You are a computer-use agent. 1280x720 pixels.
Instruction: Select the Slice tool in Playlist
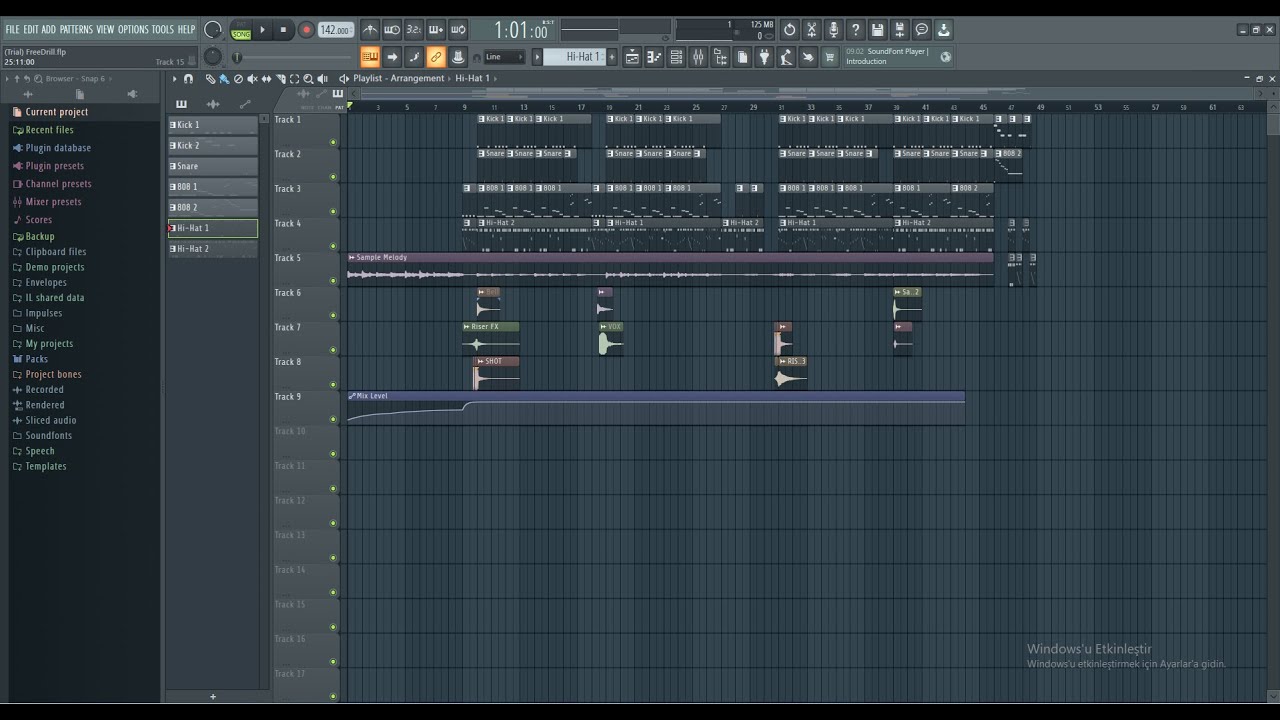click(x=280, y=78)
